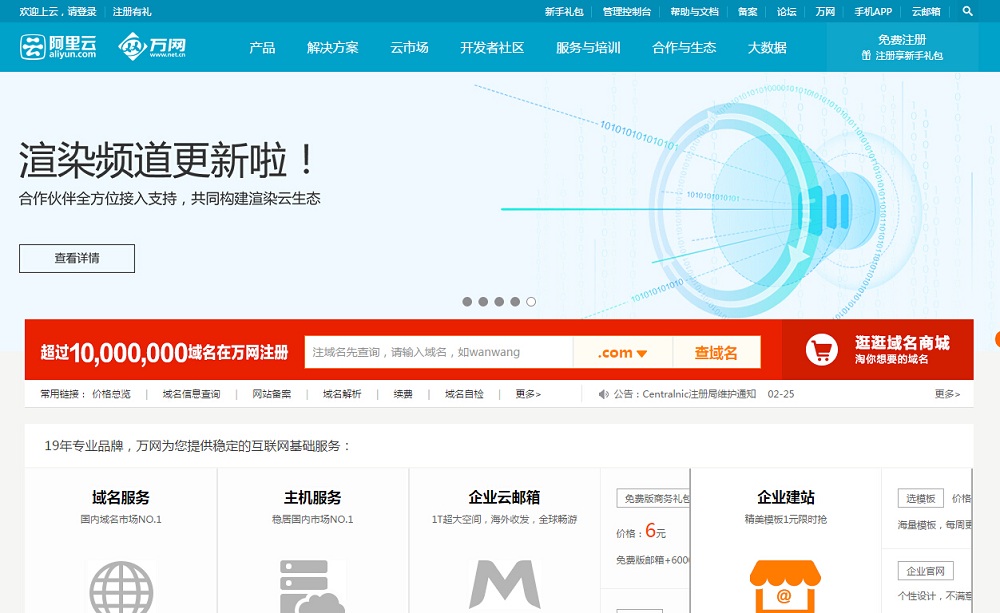Open the 企业建站 card title
The image size is (1000, 613).
[786, 497]
